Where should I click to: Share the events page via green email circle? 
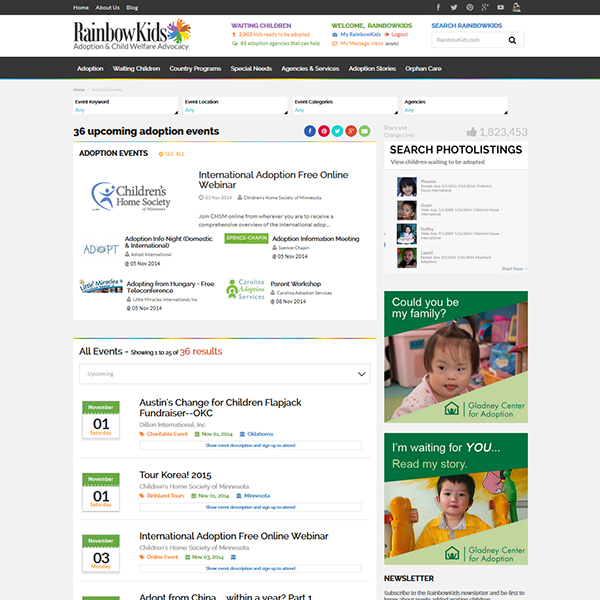(x=364, y=131)
